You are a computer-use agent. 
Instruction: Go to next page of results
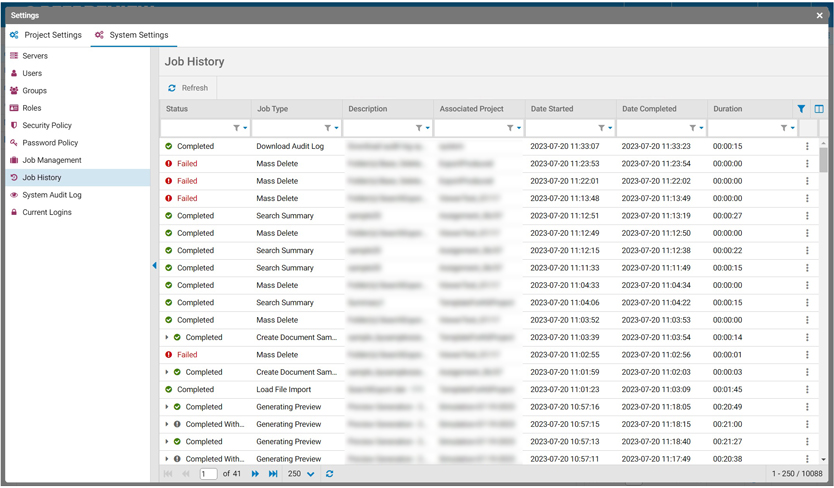click(x=255, y=474)
